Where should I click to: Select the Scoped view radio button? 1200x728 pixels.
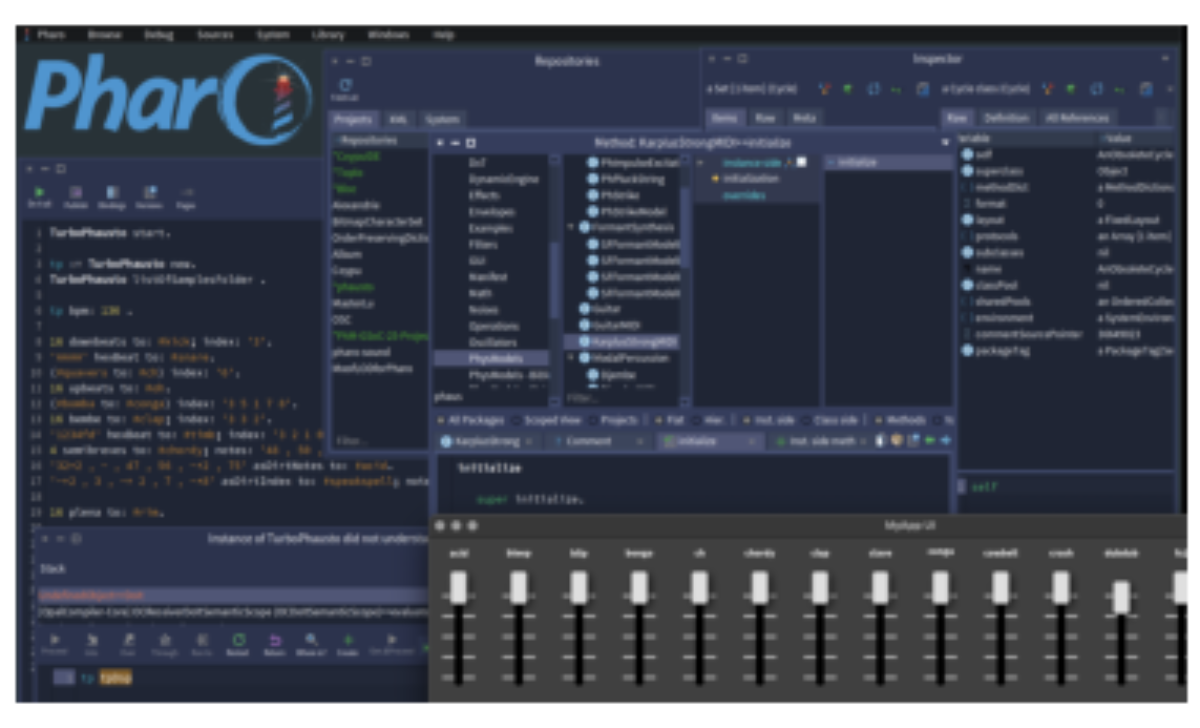pos(518,420)
